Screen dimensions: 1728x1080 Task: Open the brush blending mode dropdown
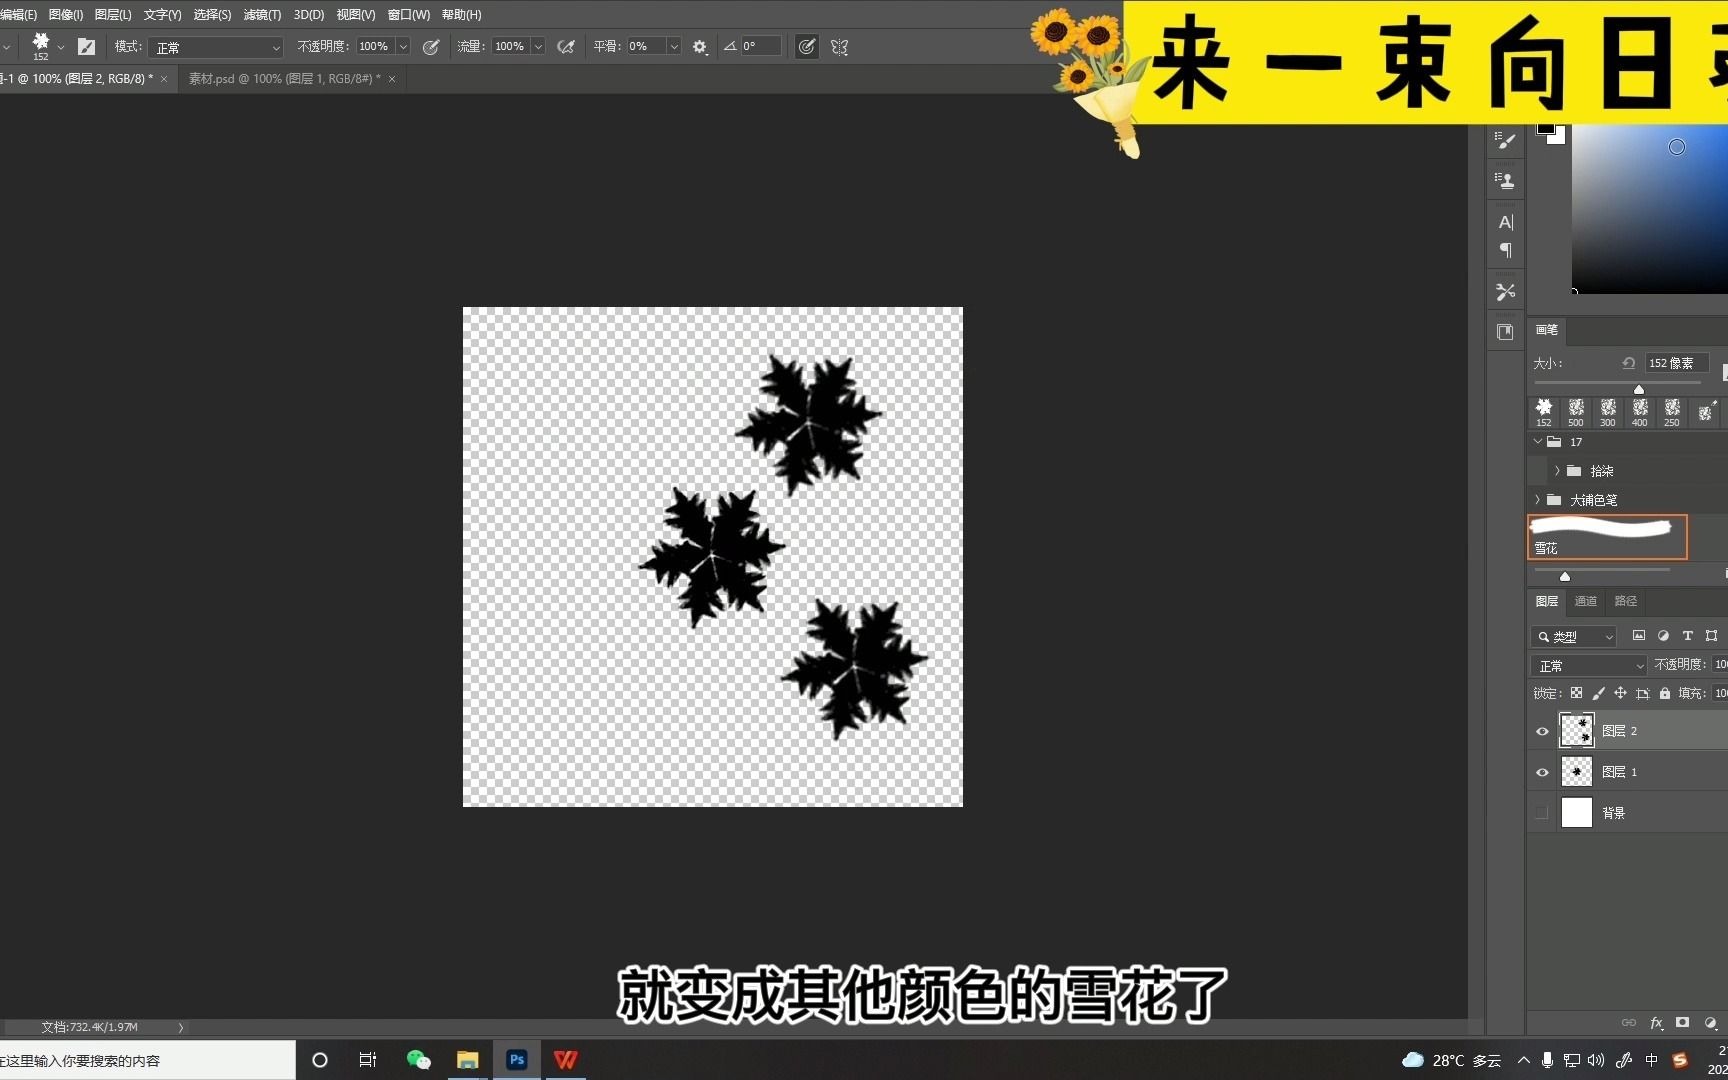pos(215,46)
